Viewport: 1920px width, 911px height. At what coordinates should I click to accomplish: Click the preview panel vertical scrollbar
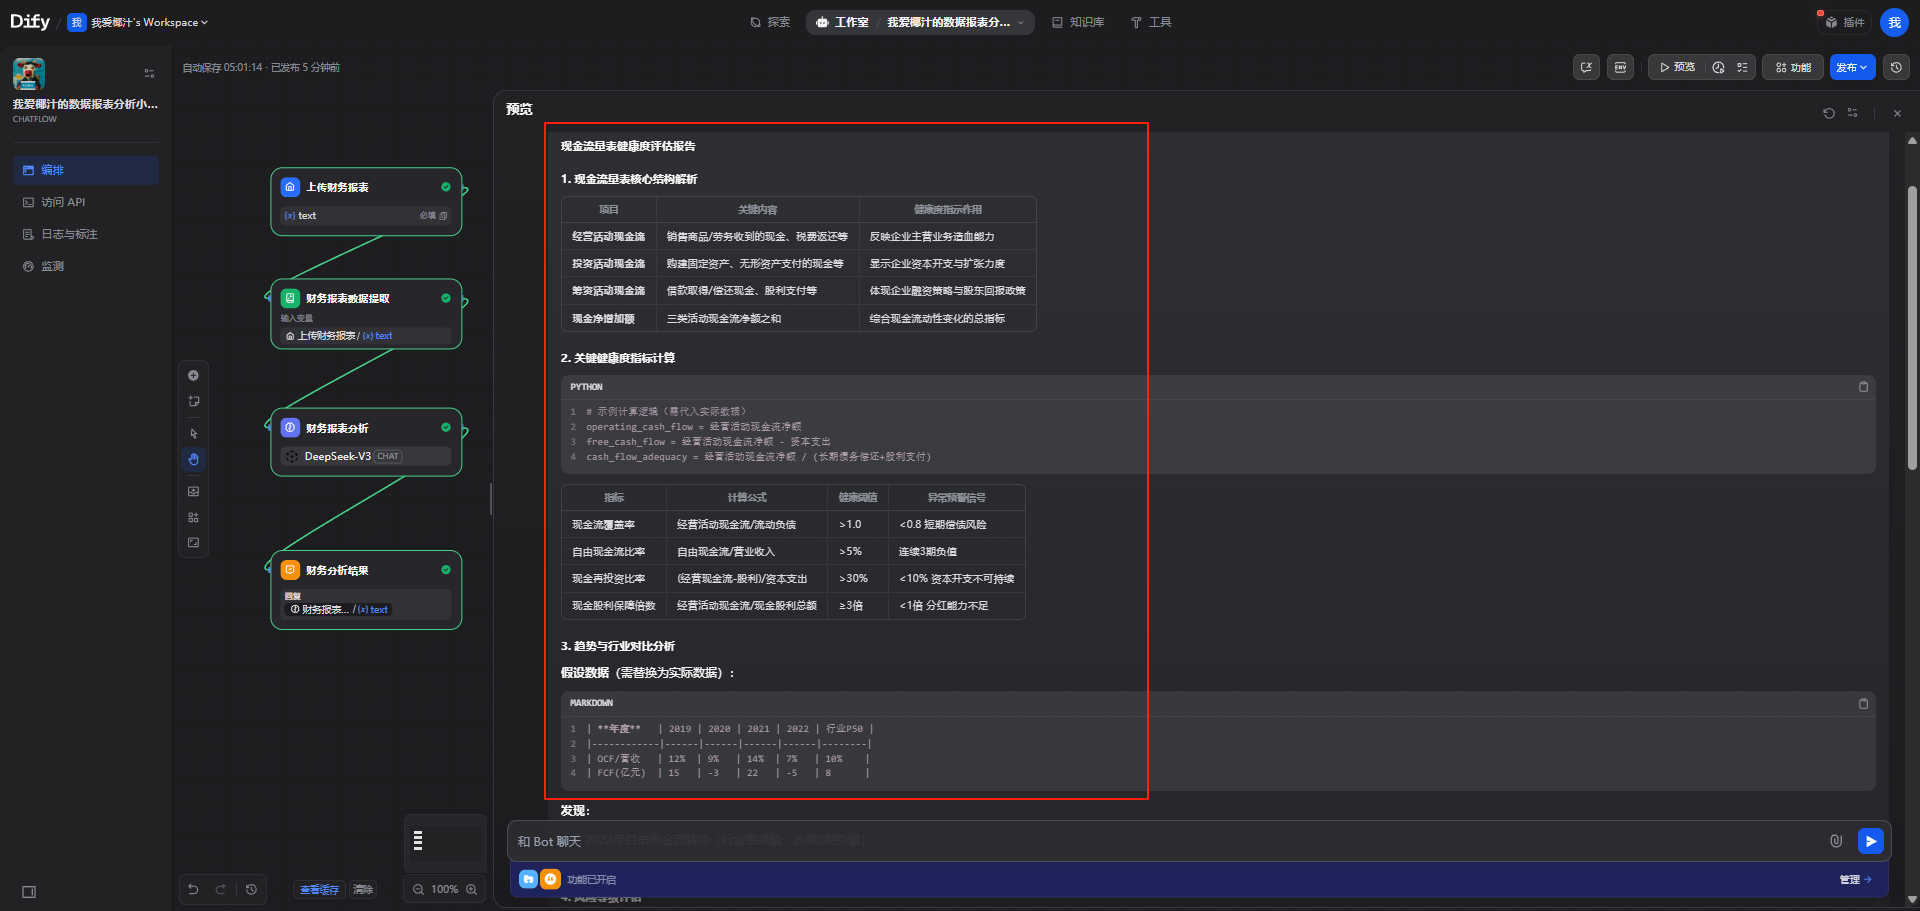pyautogui.click(x=1912, y=330)
